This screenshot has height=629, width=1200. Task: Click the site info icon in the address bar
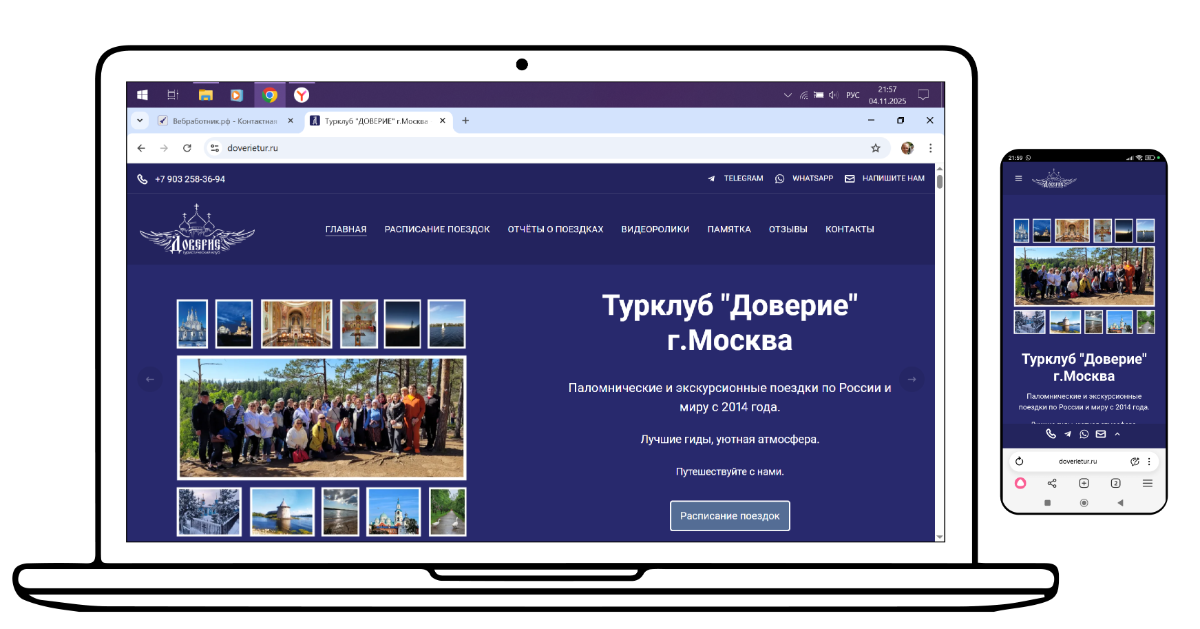pos(214,148)
